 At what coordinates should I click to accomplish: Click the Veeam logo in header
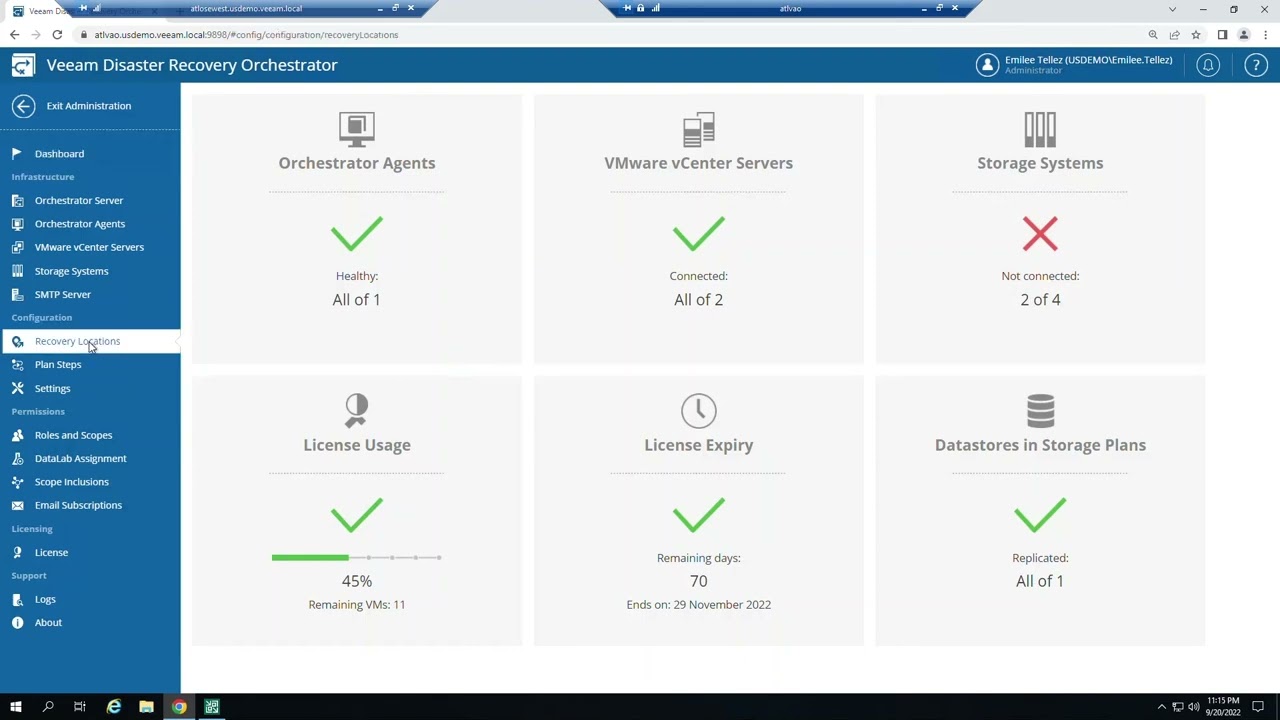[x=23, y=65]
